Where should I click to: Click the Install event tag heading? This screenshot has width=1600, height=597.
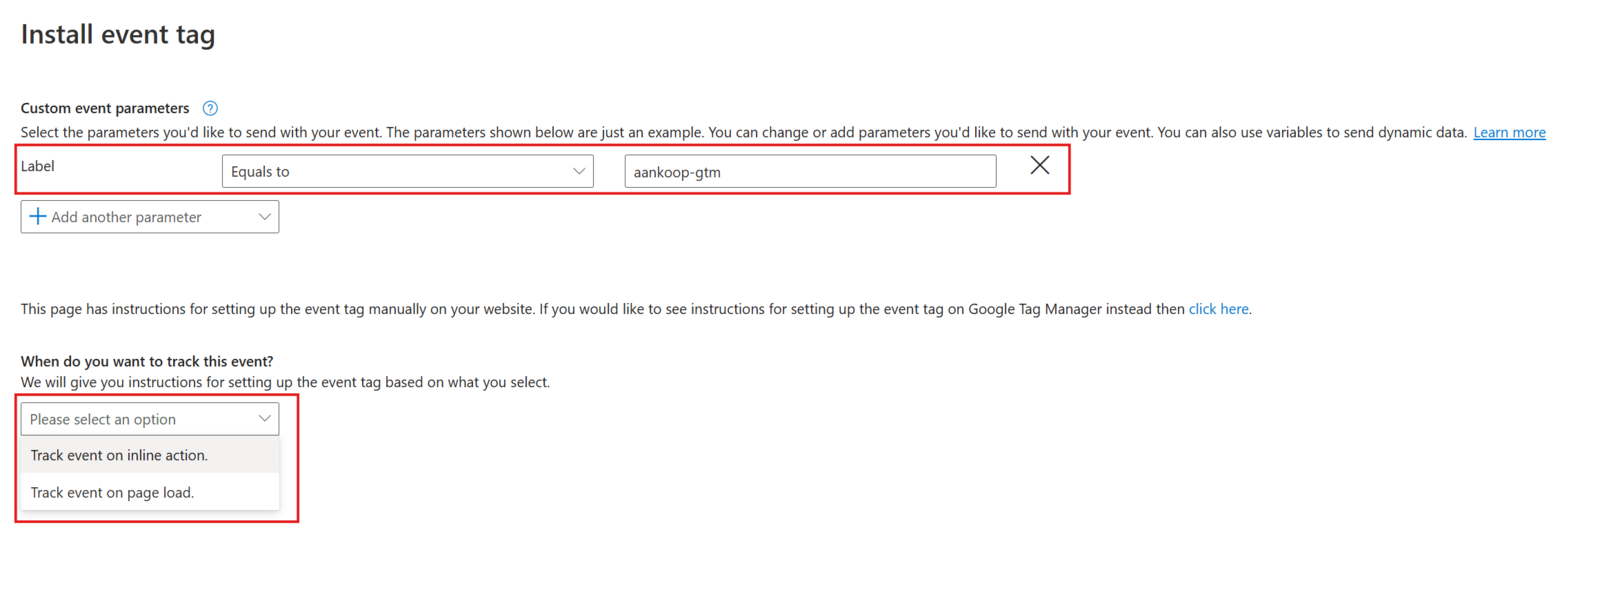tap(118, 35)
